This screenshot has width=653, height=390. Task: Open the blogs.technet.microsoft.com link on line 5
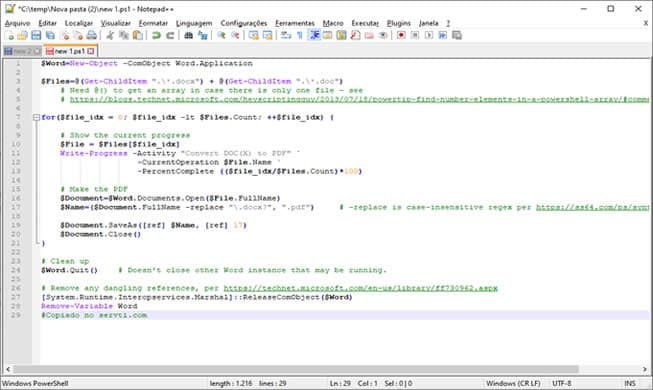point(359,99)
